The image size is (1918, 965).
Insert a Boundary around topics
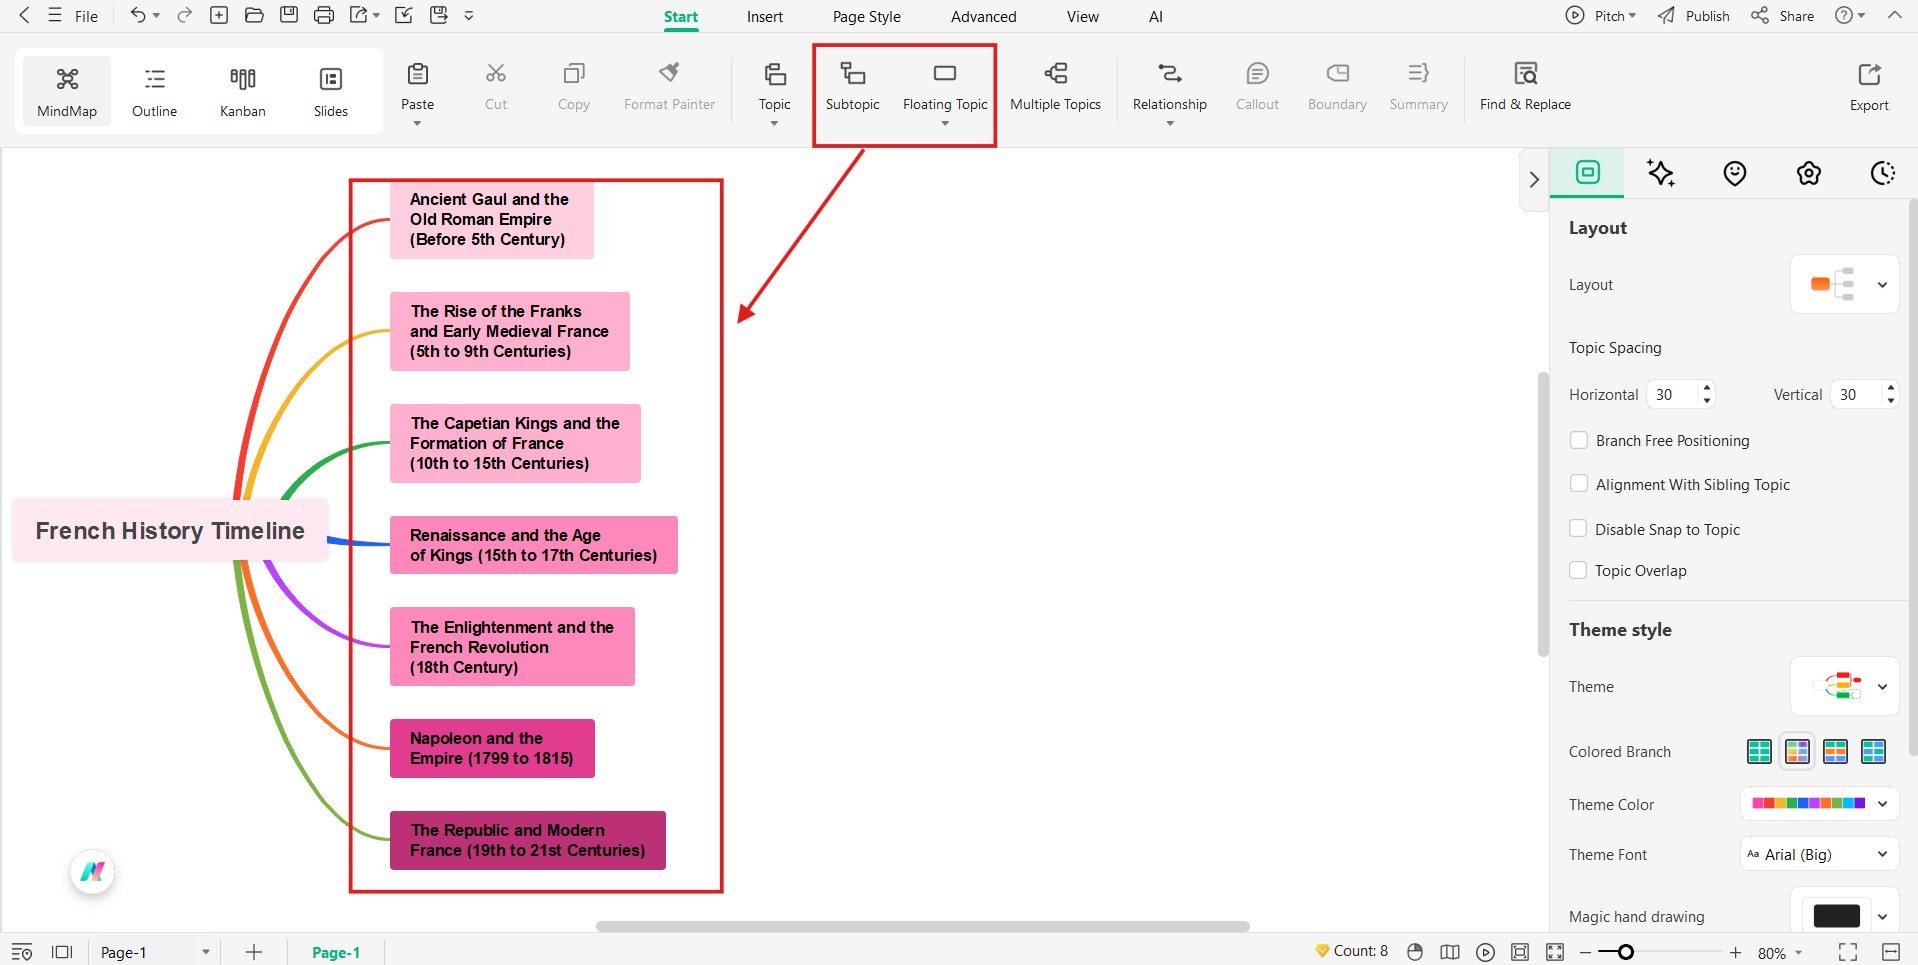(x=1336, y=88)
